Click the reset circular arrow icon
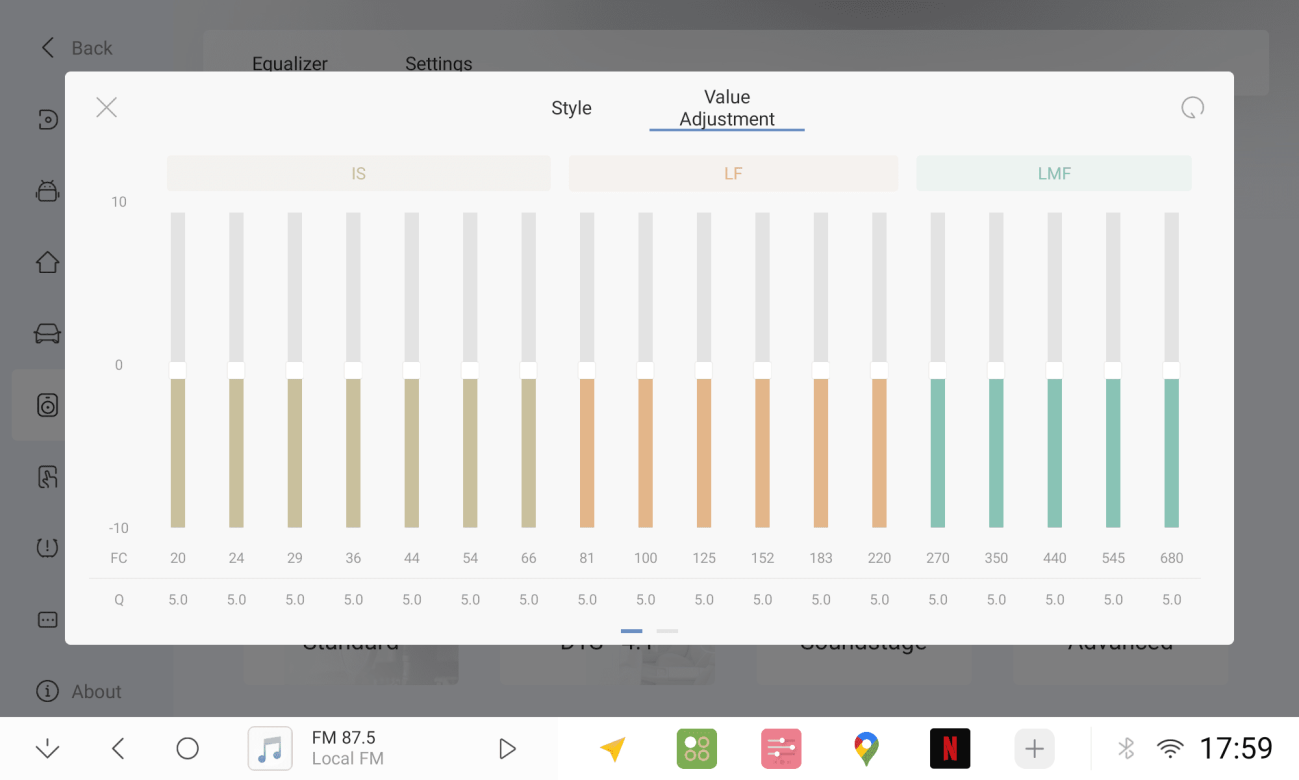1299x780 pixels. coord(1192,108)
